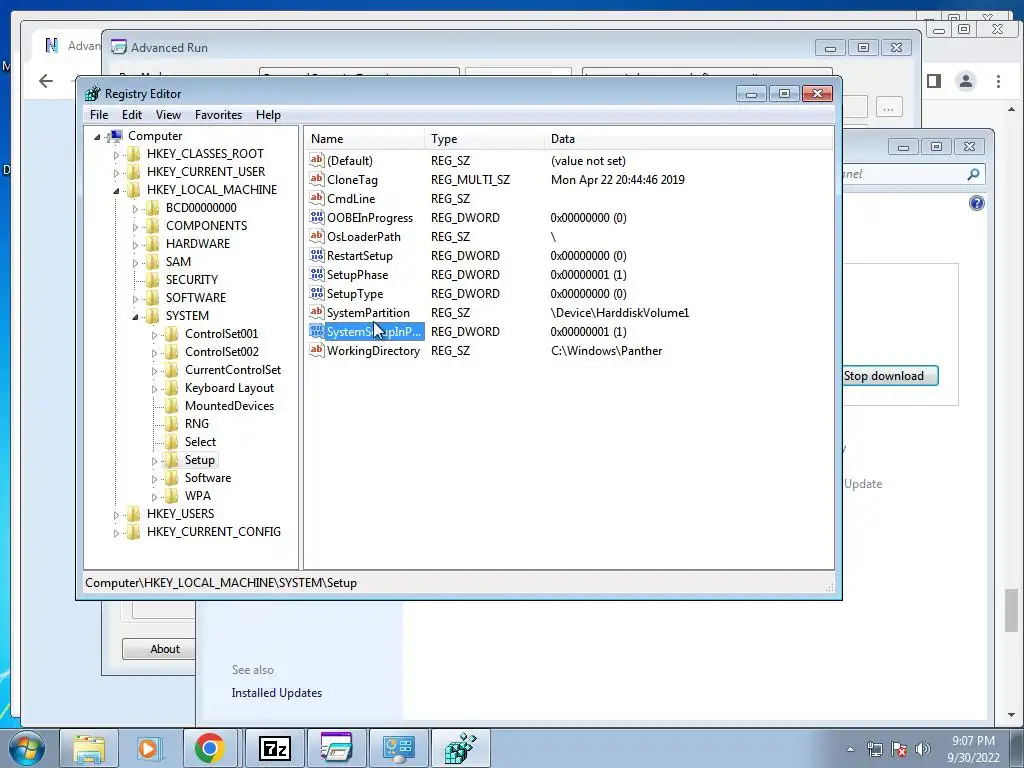This screenshot has height=768, width=1024.
Task: Select the SystemSetupInProgress value name
Action: tap(374, 332)
